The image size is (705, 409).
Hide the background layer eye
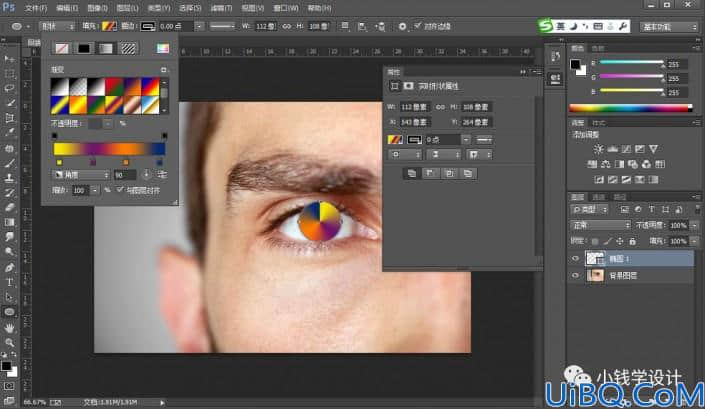pos(576,275)
